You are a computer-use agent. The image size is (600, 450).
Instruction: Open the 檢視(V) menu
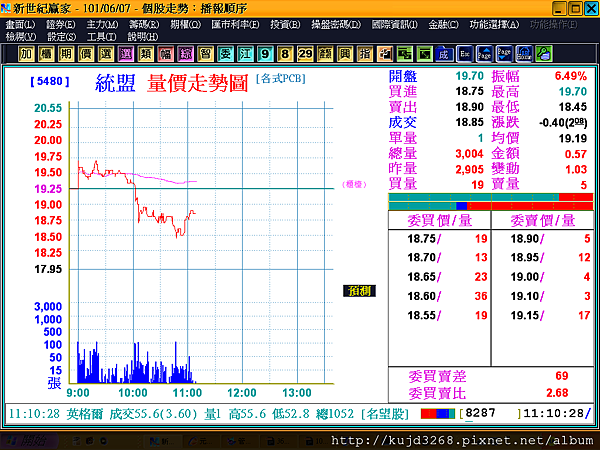click(x=21, y=37)
